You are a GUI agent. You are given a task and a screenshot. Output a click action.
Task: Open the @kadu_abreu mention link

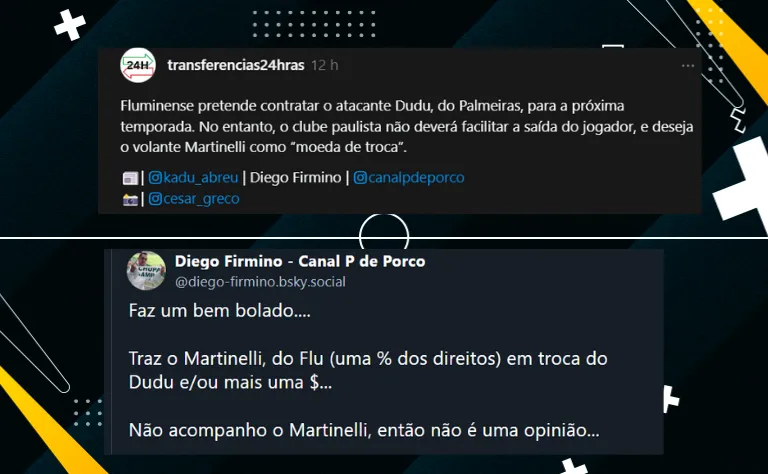click(x=193, y=177)
